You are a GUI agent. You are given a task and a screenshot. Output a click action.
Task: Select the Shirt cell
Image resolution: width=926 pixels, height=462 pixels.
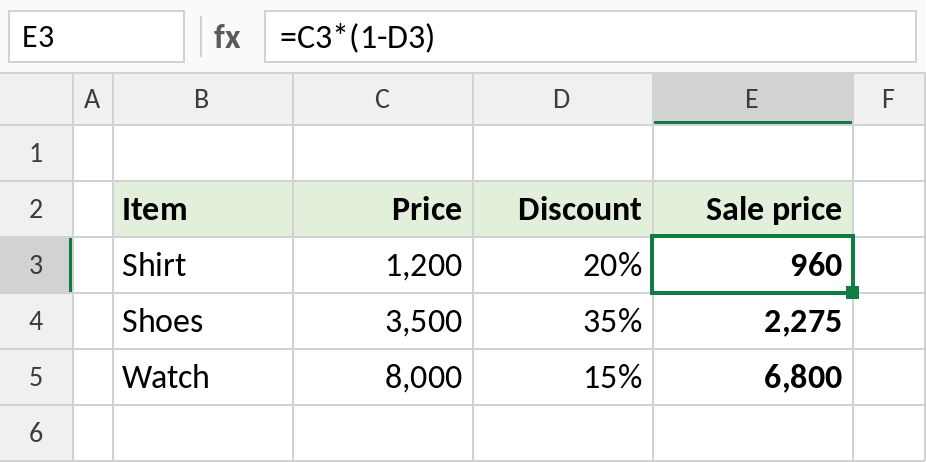point(203,265)
